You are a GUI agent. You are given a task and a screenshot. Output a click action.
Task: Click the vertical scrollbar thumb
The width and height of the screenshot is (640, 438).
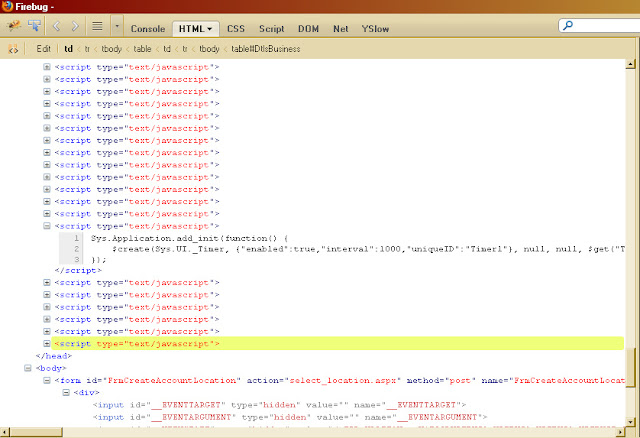tap(630, 367)
